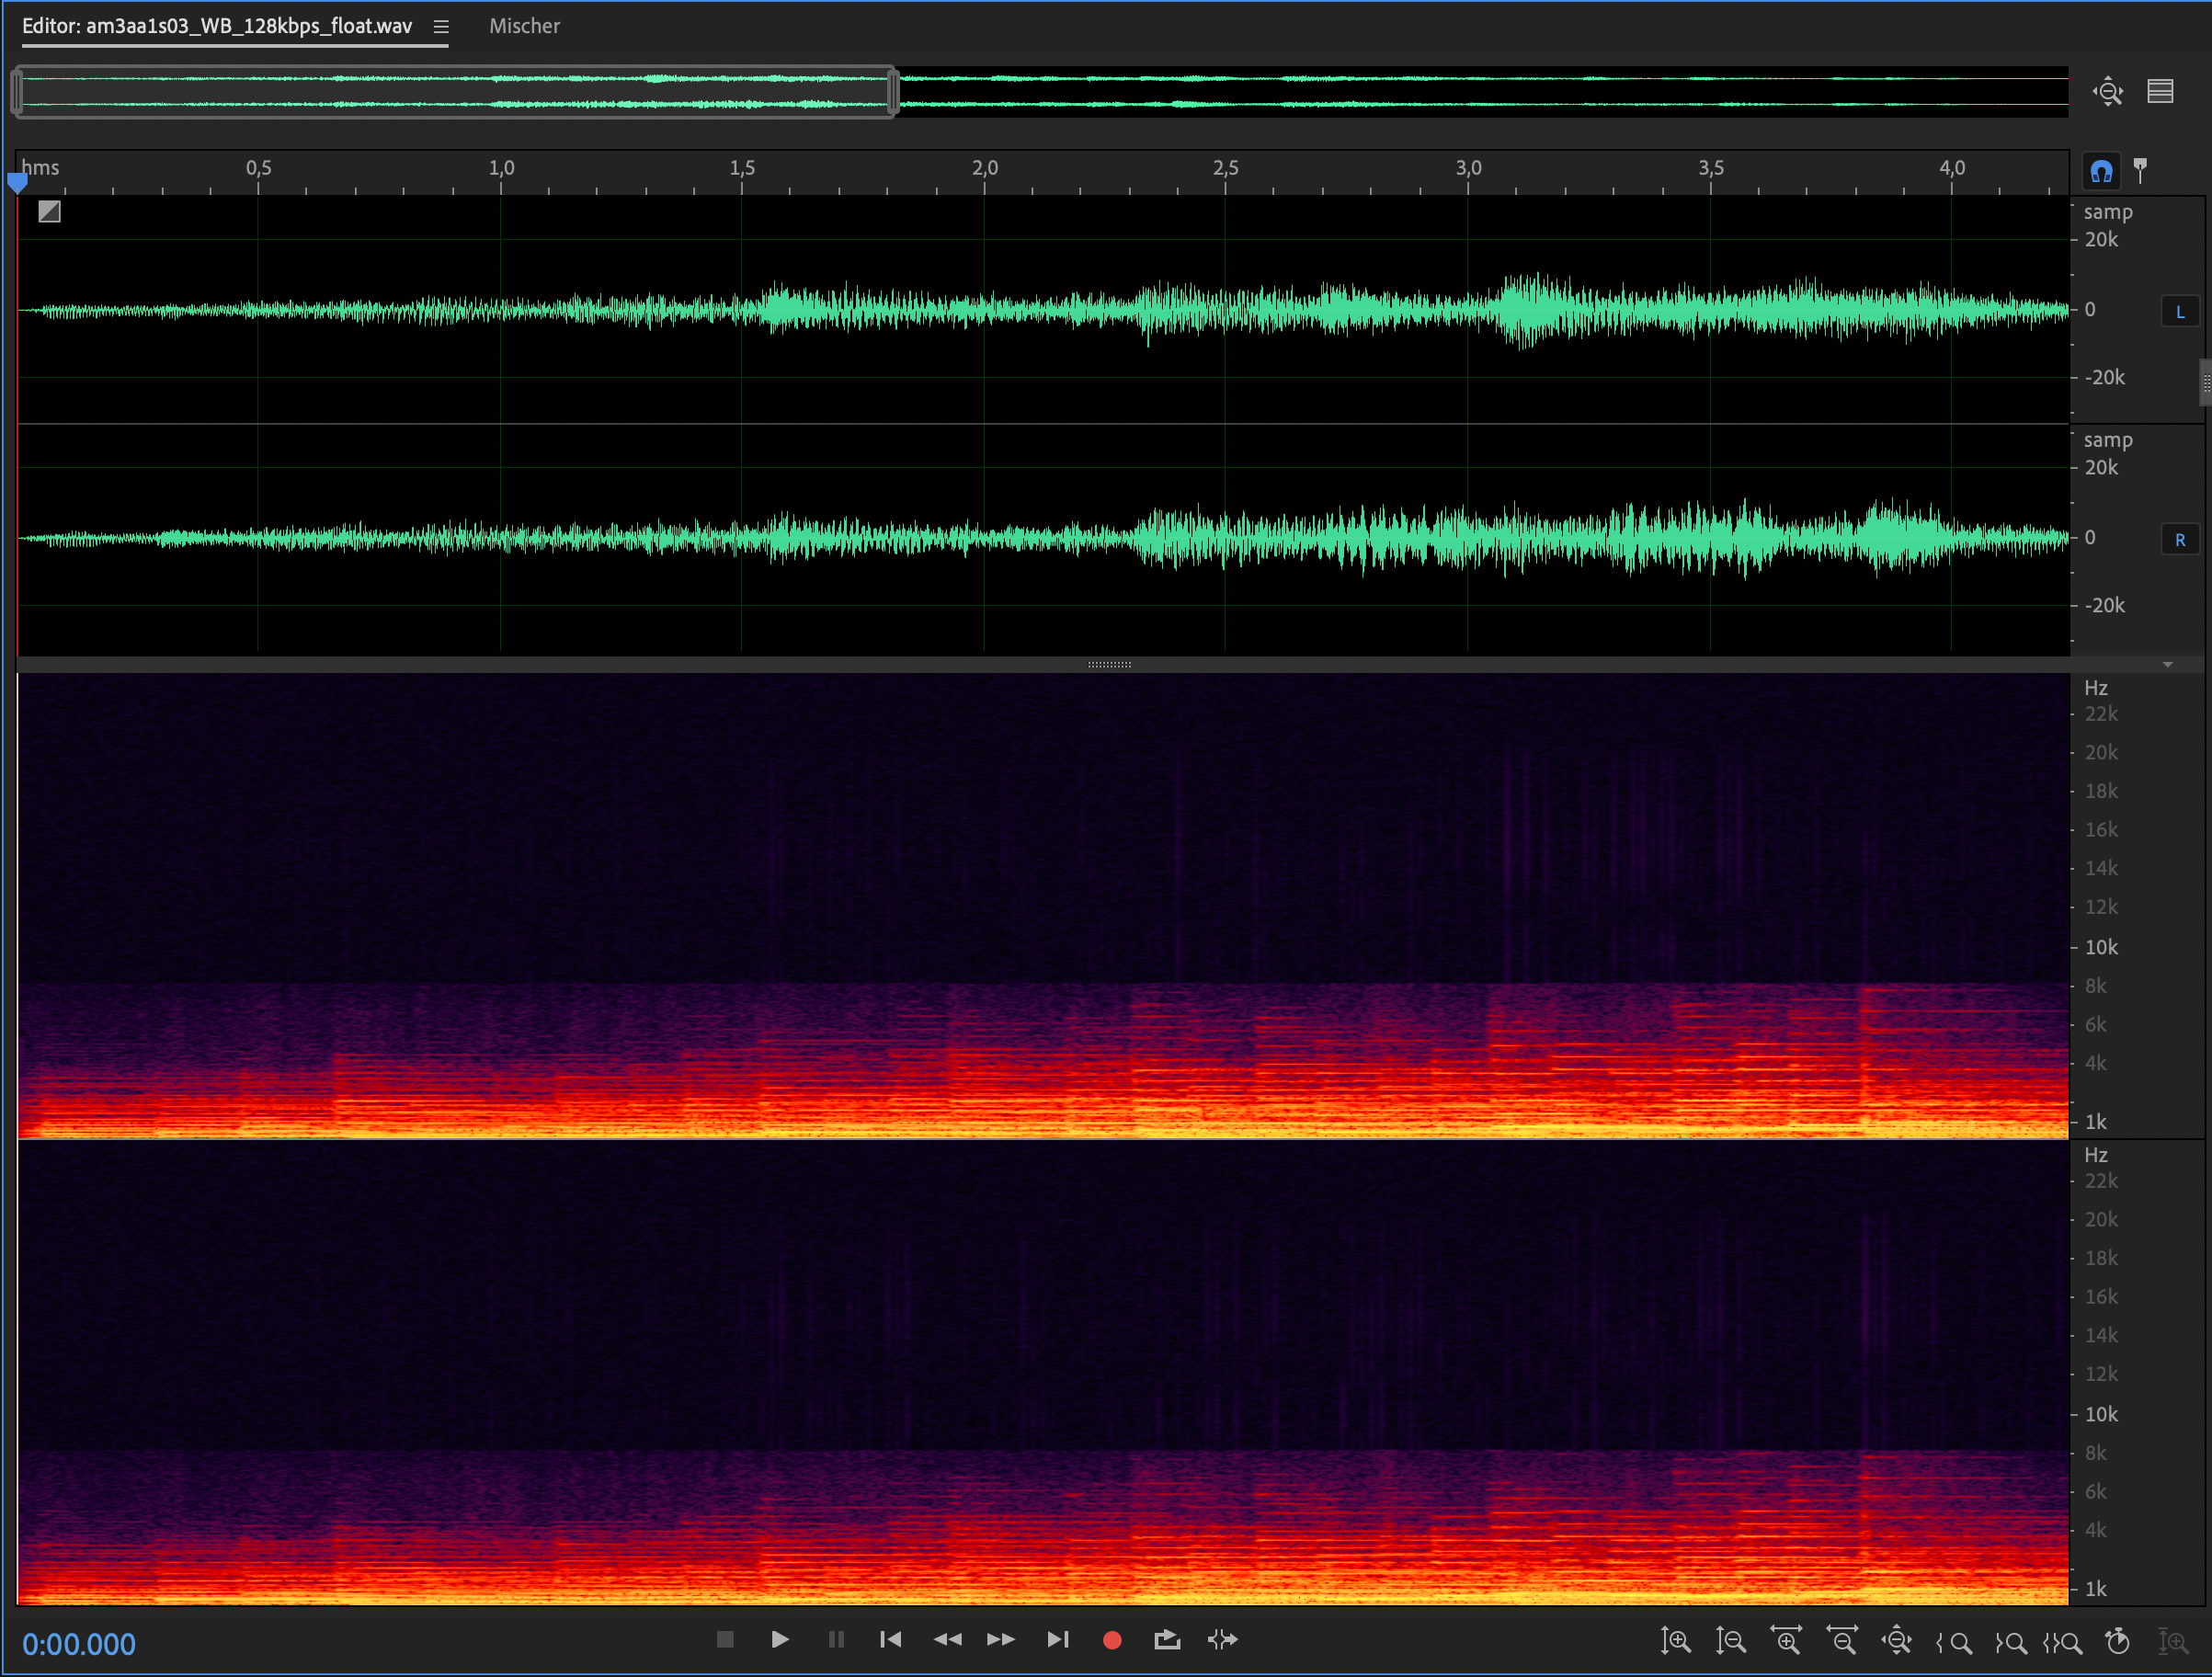Click the Play button in transport controls

click(x=780, y=1639)
